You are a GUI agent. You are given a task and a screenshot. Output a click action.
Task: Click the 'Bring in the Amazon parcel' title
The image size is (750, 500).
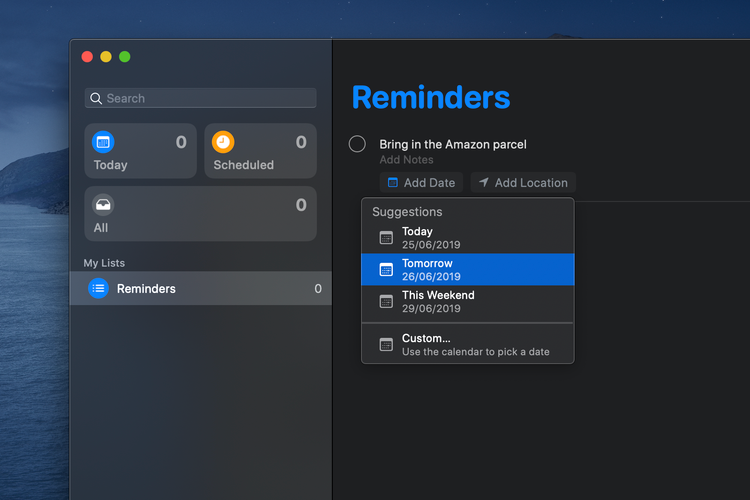[452, 144]
